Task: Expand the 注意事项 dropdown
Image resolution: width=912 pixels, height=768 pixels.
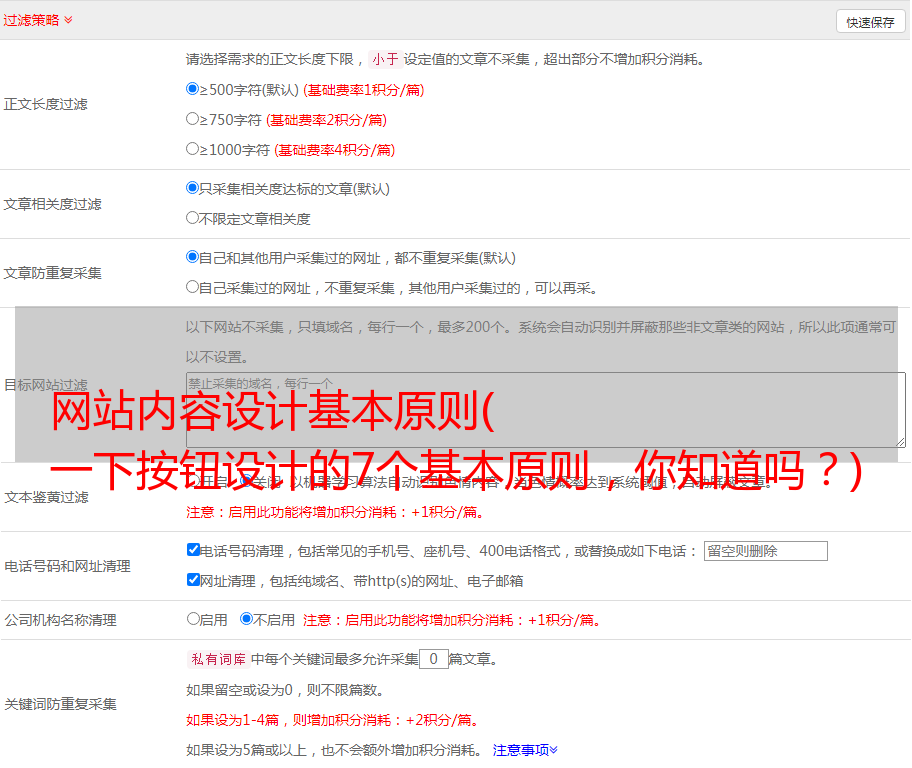Action: tap(525, 750)
